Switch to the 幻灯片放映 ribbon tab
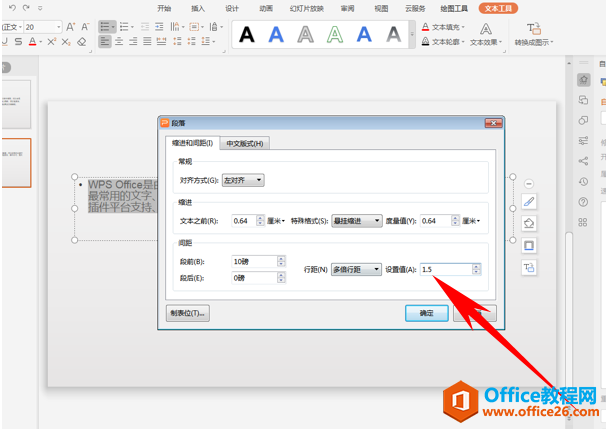Image resolution: width=606 pixels, height=429 pixels. point(306,9)
